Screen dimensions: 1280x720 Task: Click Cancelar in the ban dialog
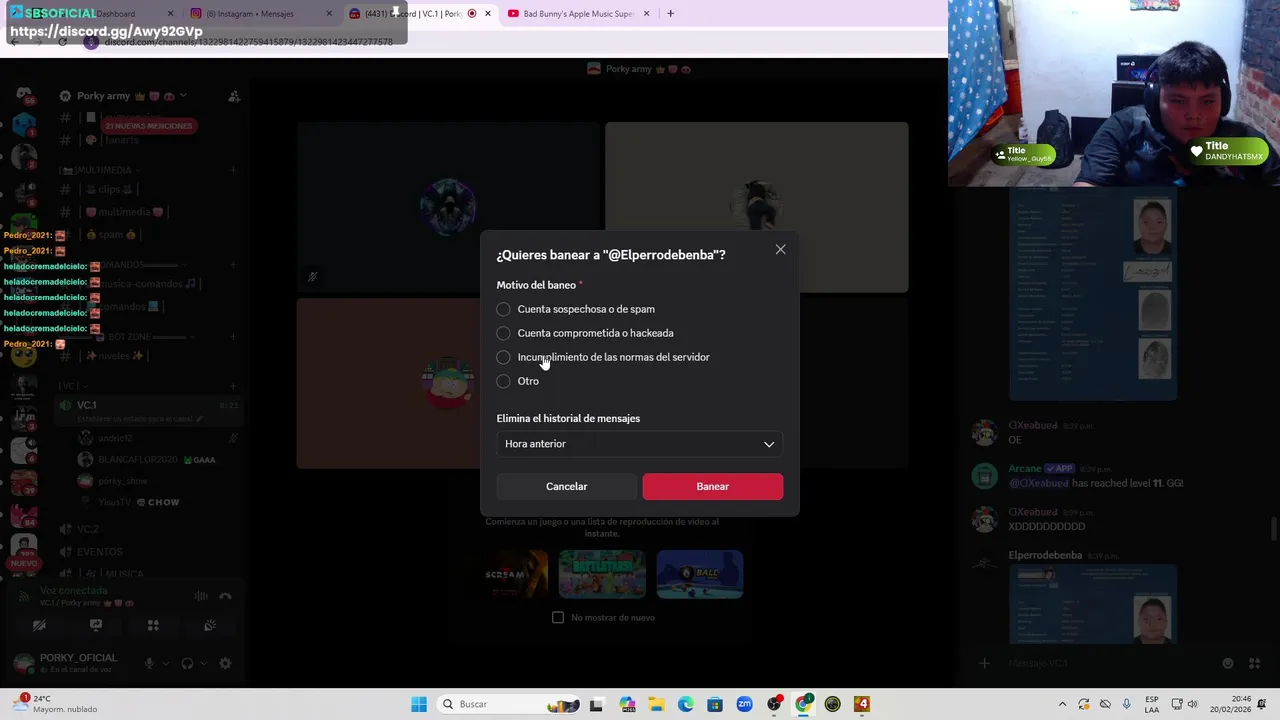(566, 486)
